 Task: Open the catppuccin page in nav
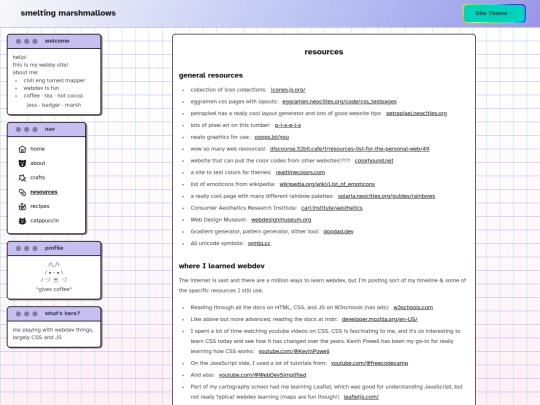point(44,220)
